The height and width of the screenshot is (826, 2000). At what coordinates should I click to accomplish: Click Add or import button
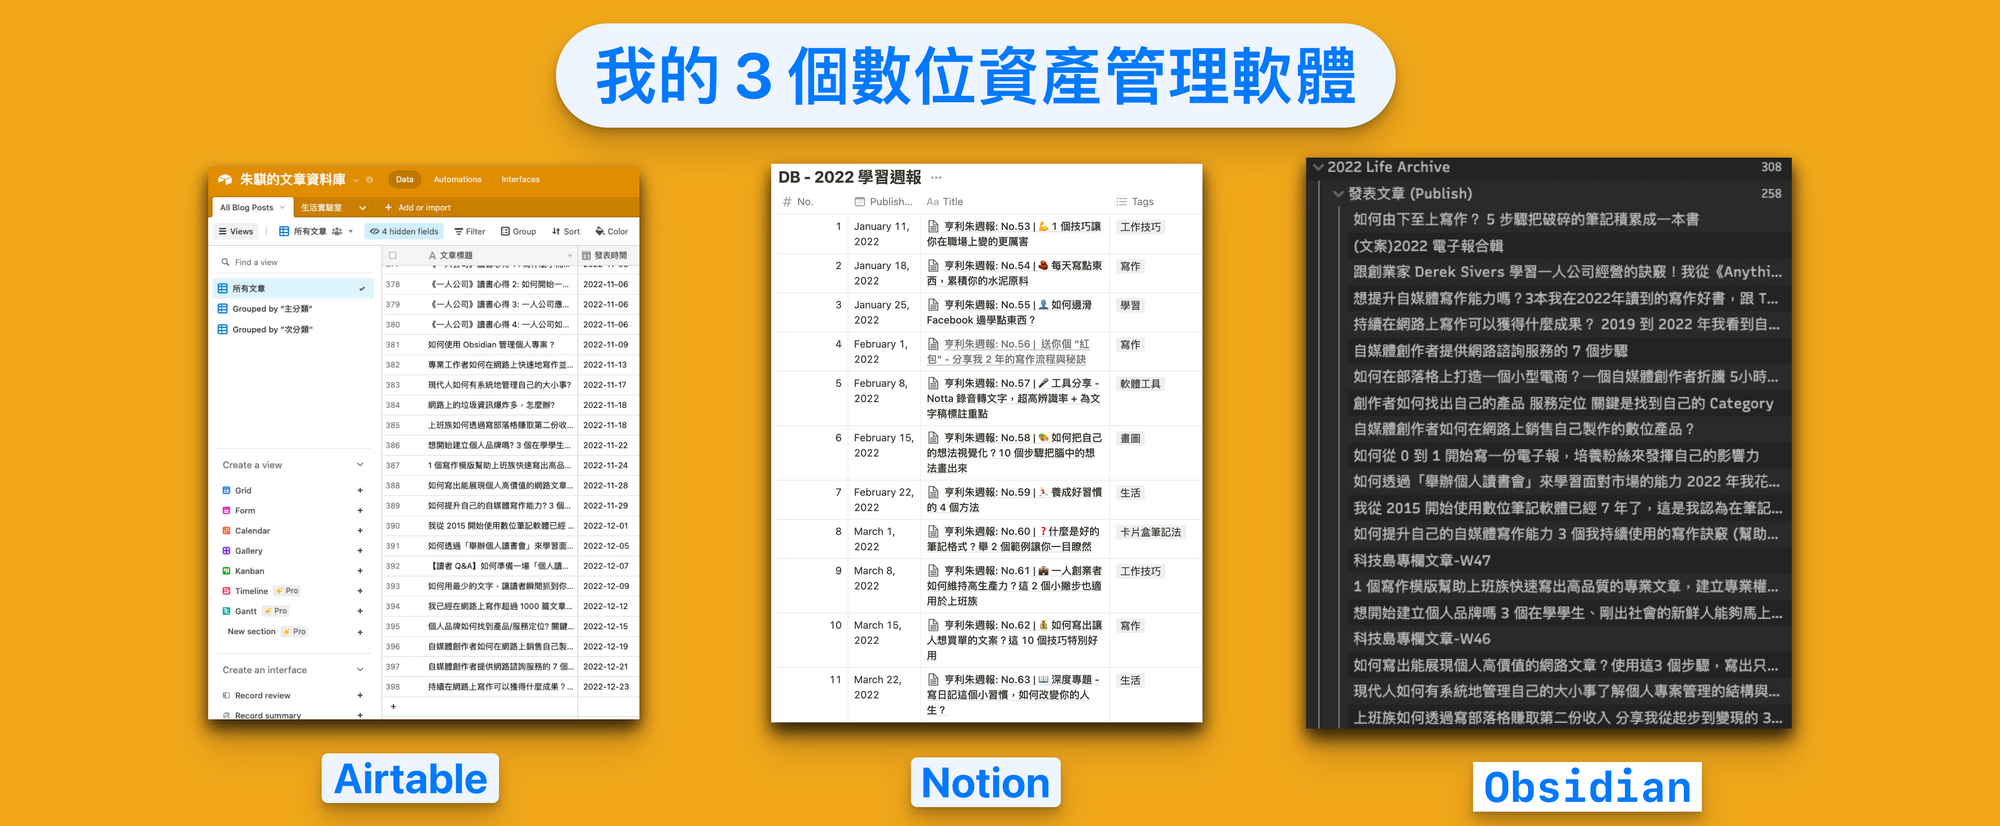pos(418,208)
